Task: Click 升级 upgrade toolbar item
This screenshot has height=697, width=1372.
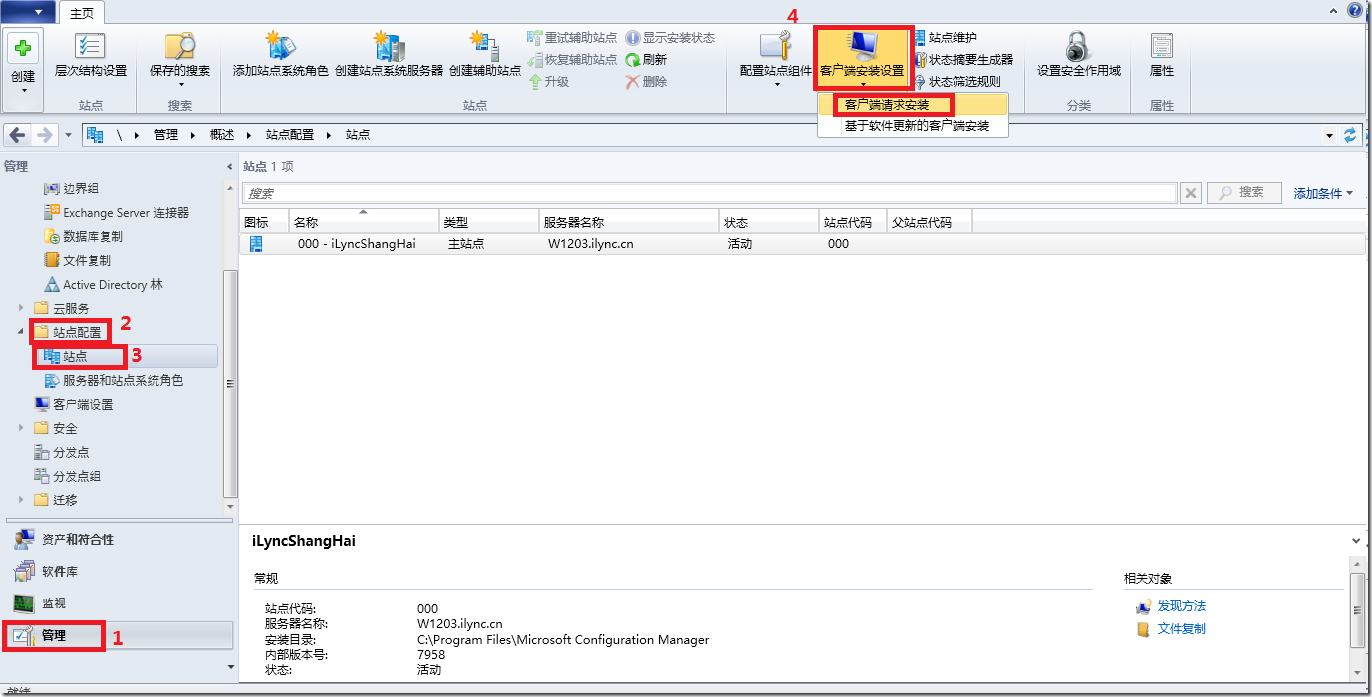Action: tap(549, 82)
